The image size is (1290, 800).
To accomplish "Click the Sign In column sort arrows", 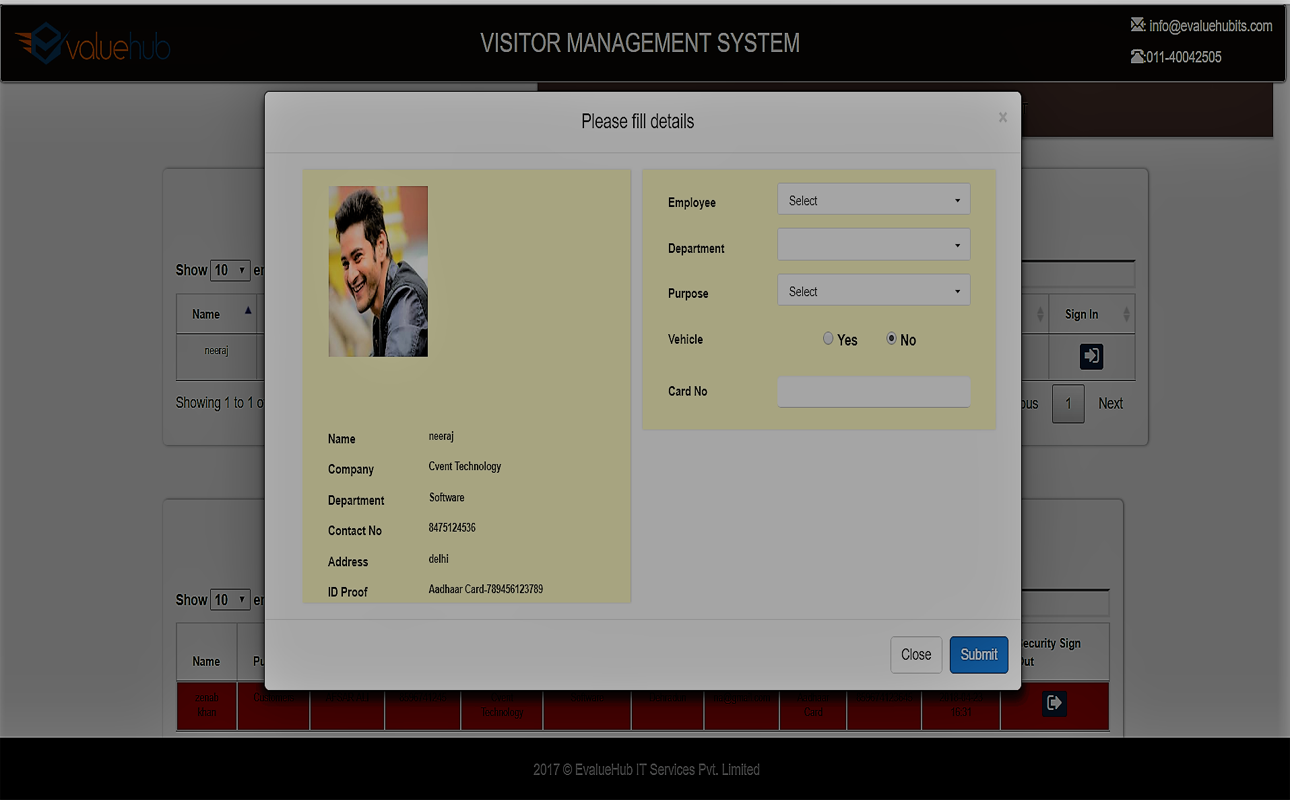I will point(1126,314).
